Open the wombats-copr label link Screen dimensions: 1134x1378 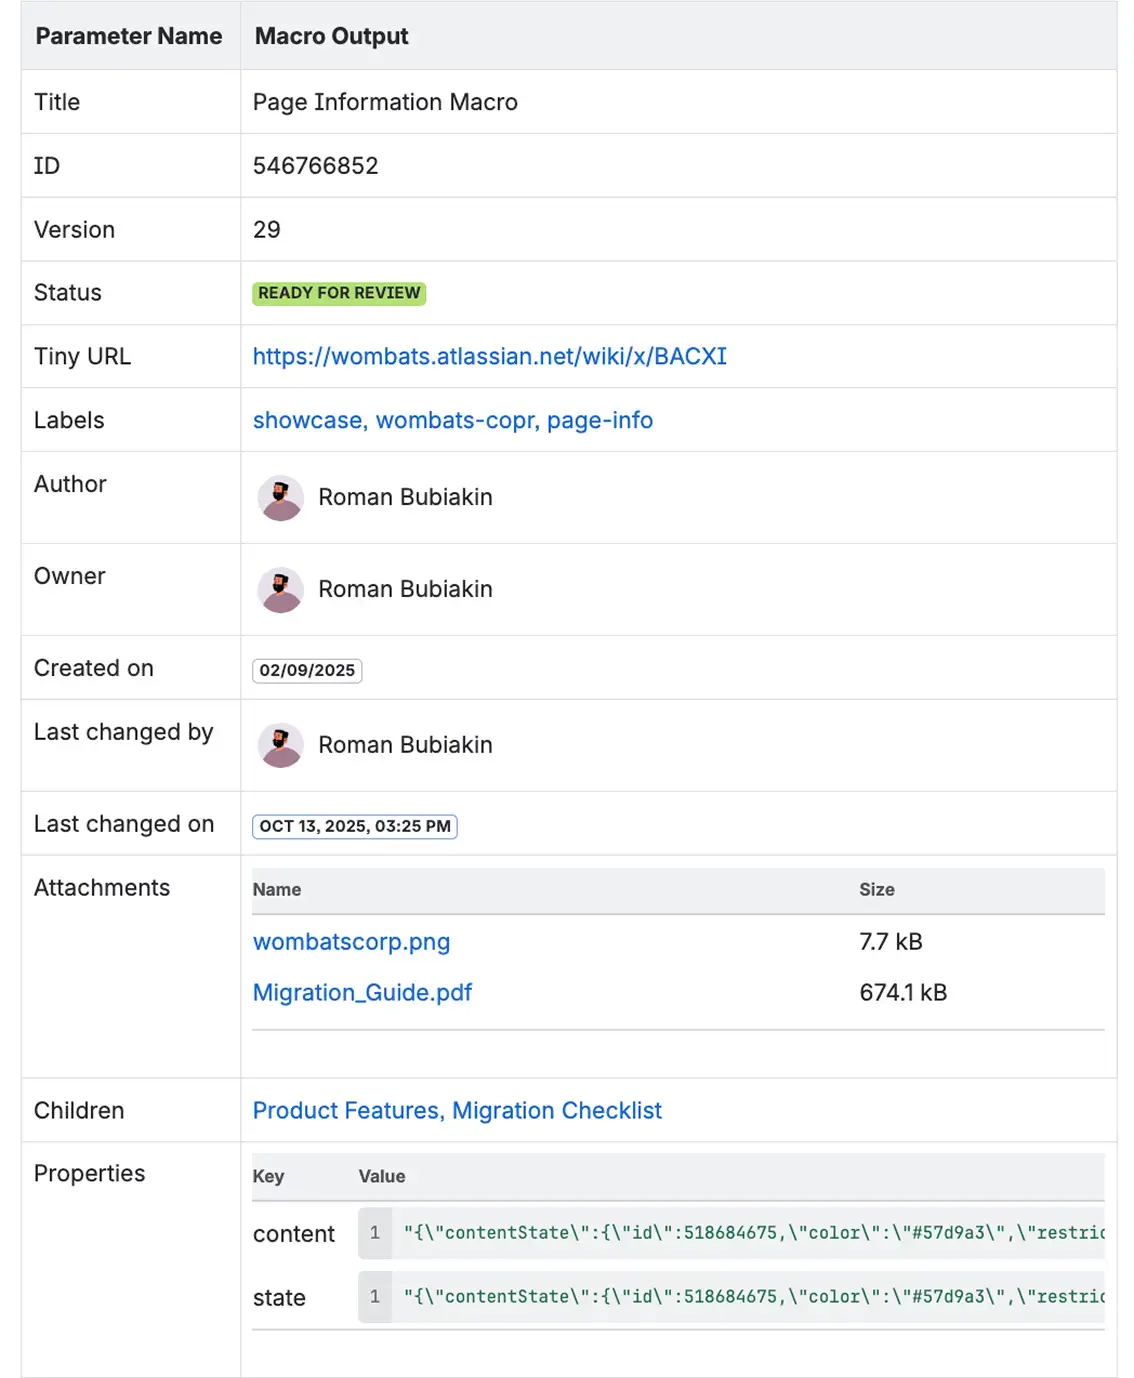tap(455, 420)
